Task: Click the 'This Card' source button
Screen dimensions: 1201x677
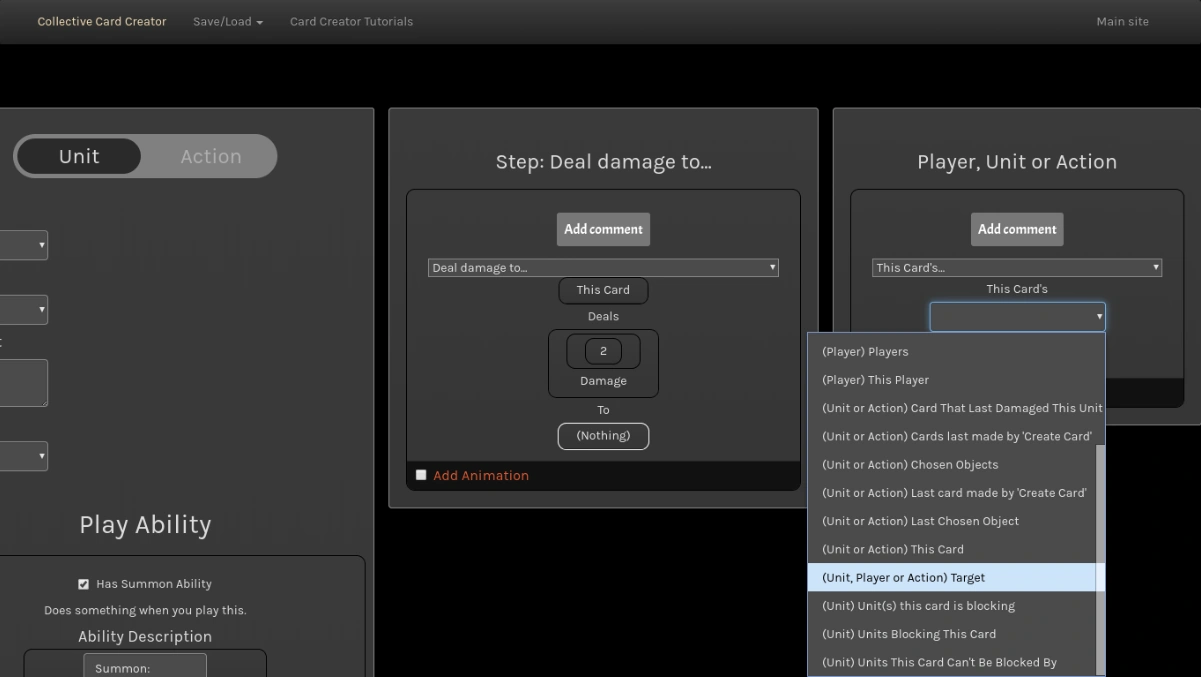Action: pos(603,290)
